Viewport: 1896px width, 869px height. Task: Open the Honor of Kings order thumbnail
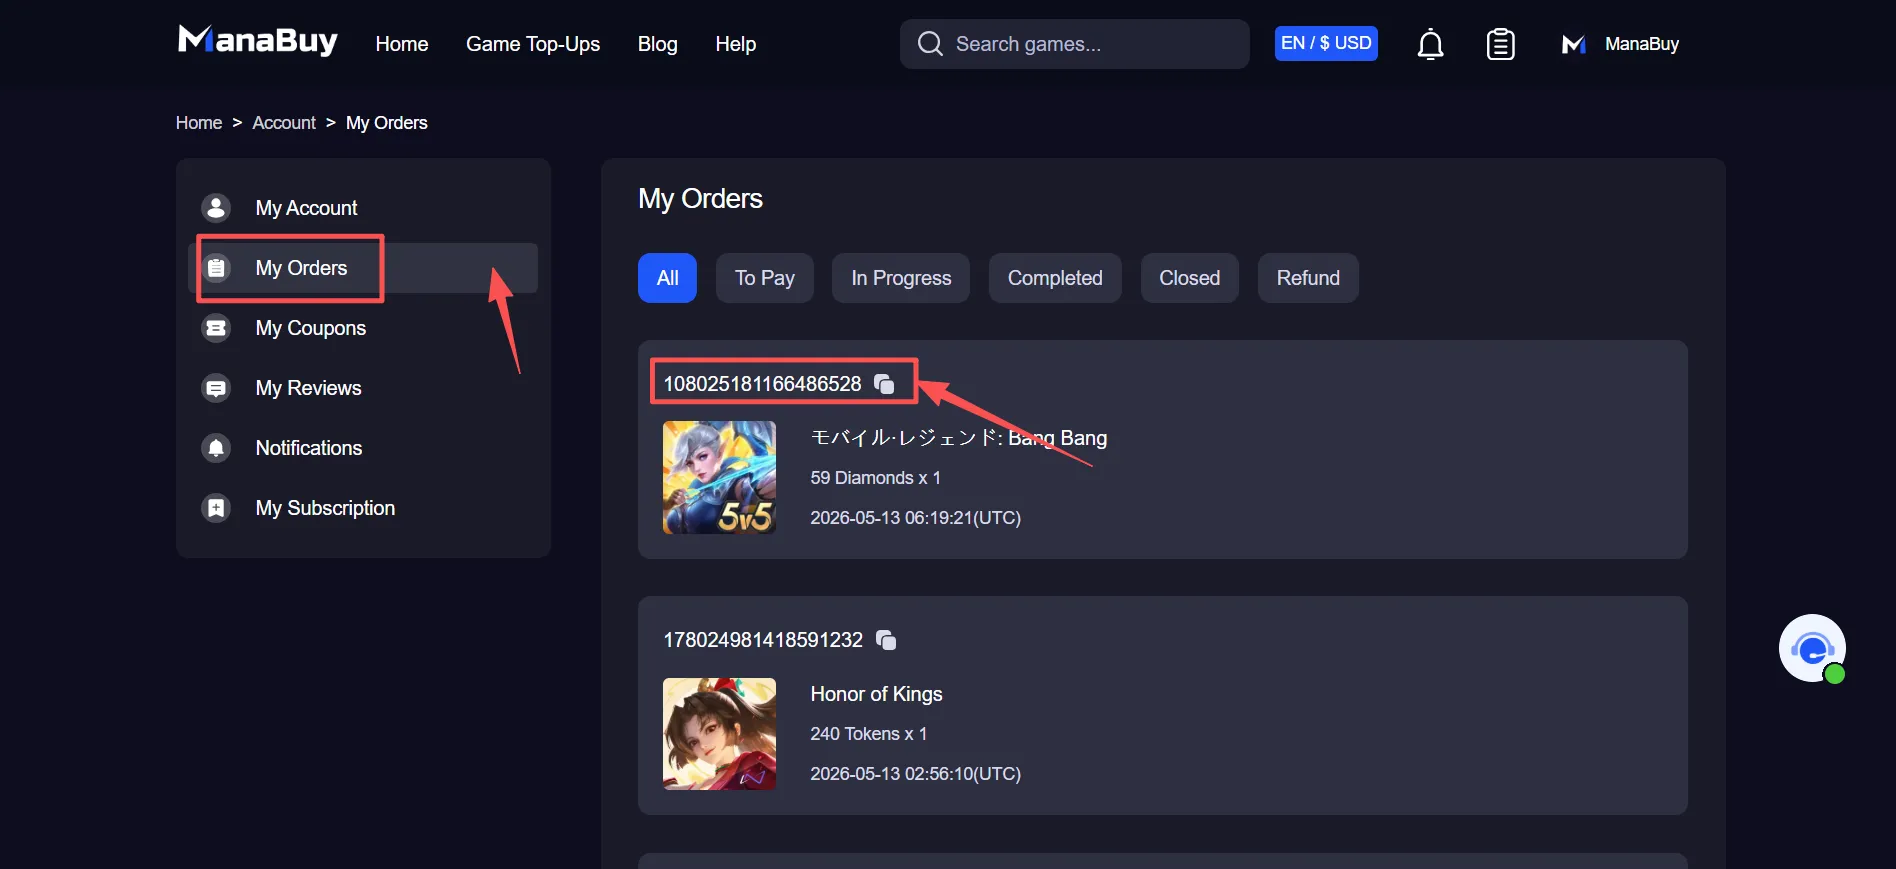point(719,734)
